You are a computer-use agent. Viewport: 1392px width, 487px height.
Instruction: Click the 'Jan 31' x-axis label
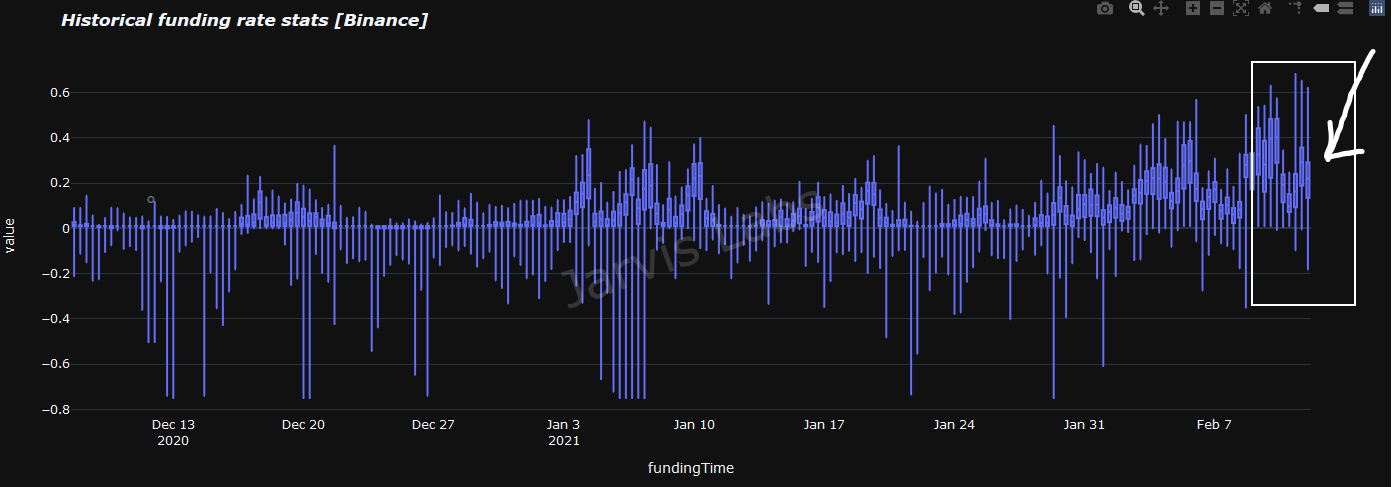click(1084, 425)
